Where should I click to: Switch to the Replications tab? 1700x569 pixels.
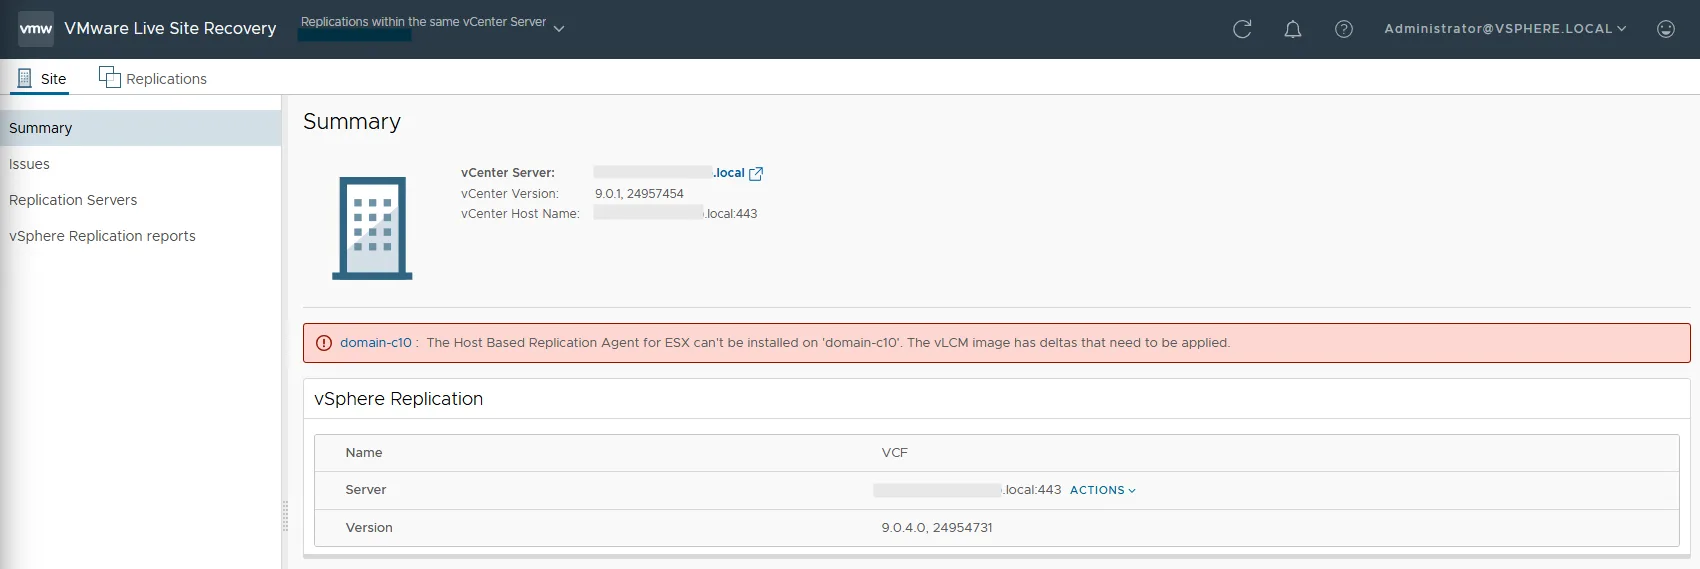153,78
